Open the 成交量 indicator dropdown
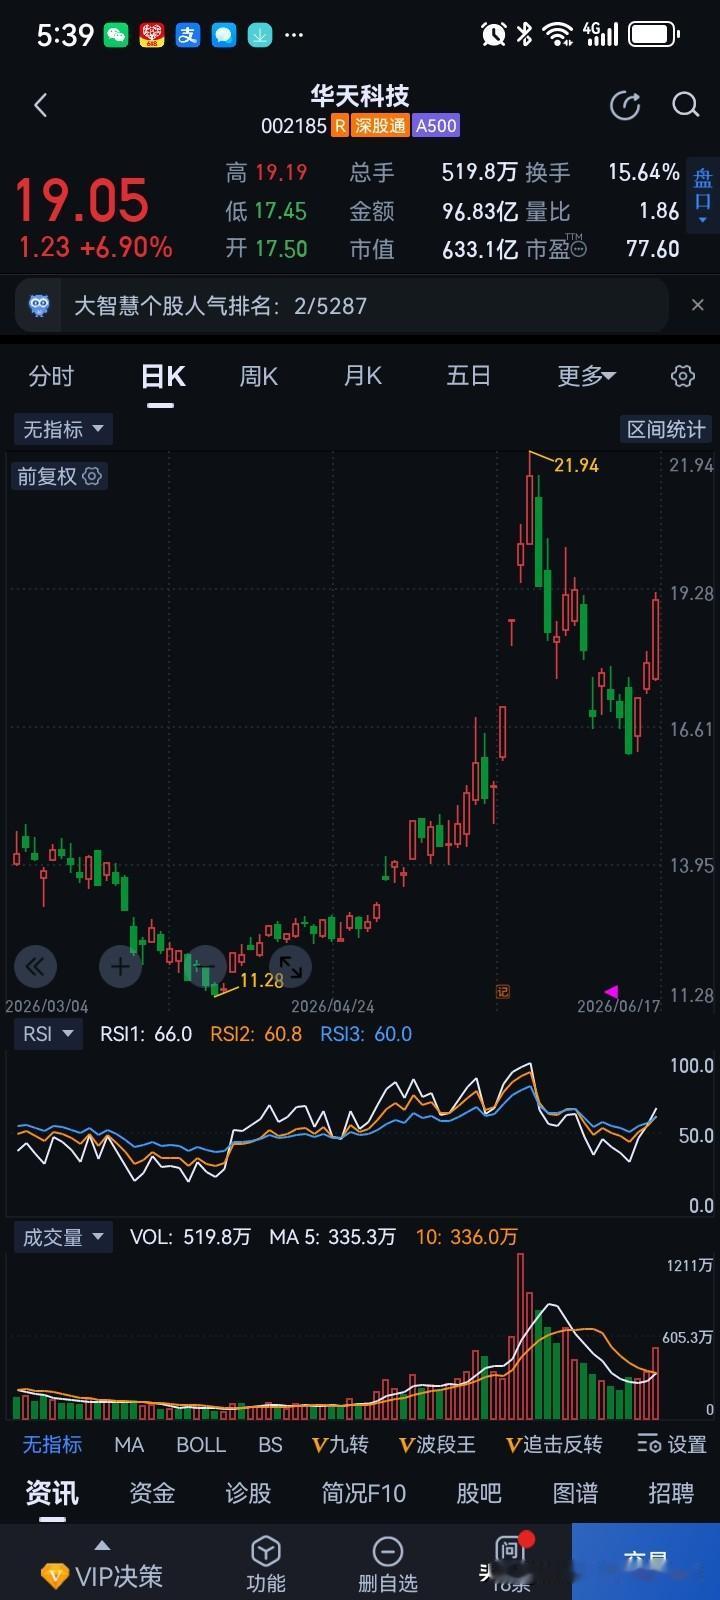The height and width of the screenshot is (1600, 720). tap(63, 1237)
